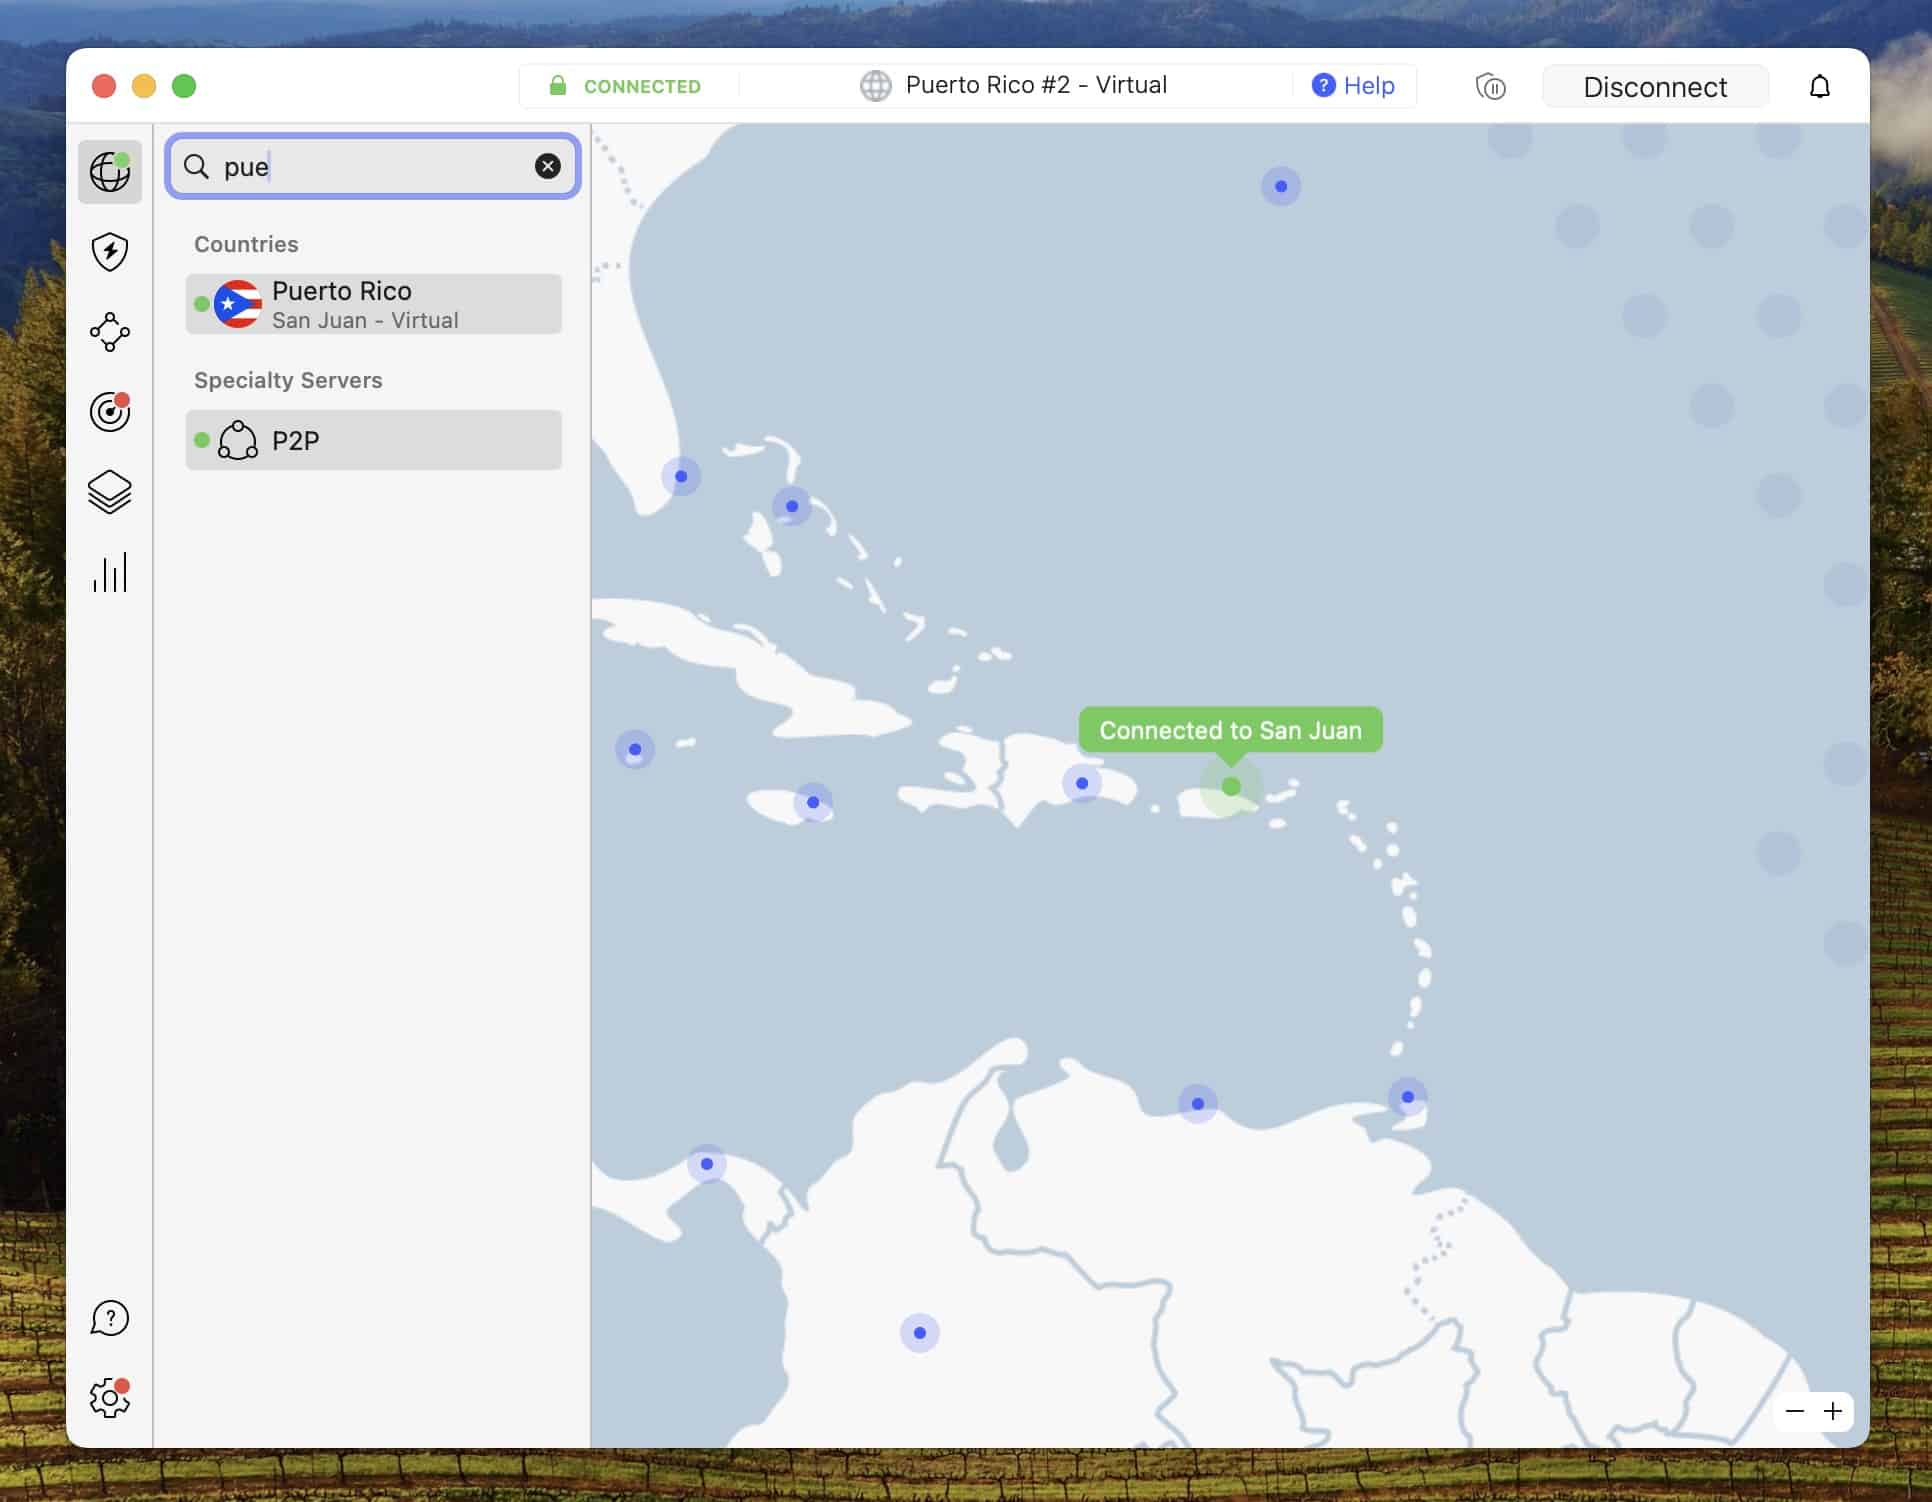Click Connected to San Juan tooltip
Viewport: 1932px width, 1502px height.
1230,730
